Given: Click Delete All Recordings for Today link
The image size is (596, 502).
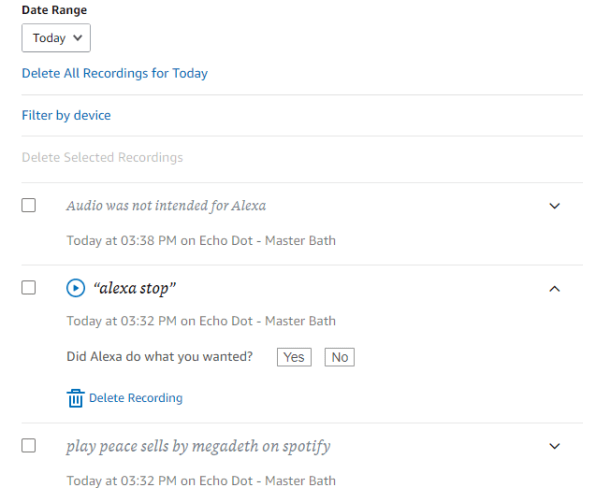Looking at the screenshot, I should [x=115, y=73].
